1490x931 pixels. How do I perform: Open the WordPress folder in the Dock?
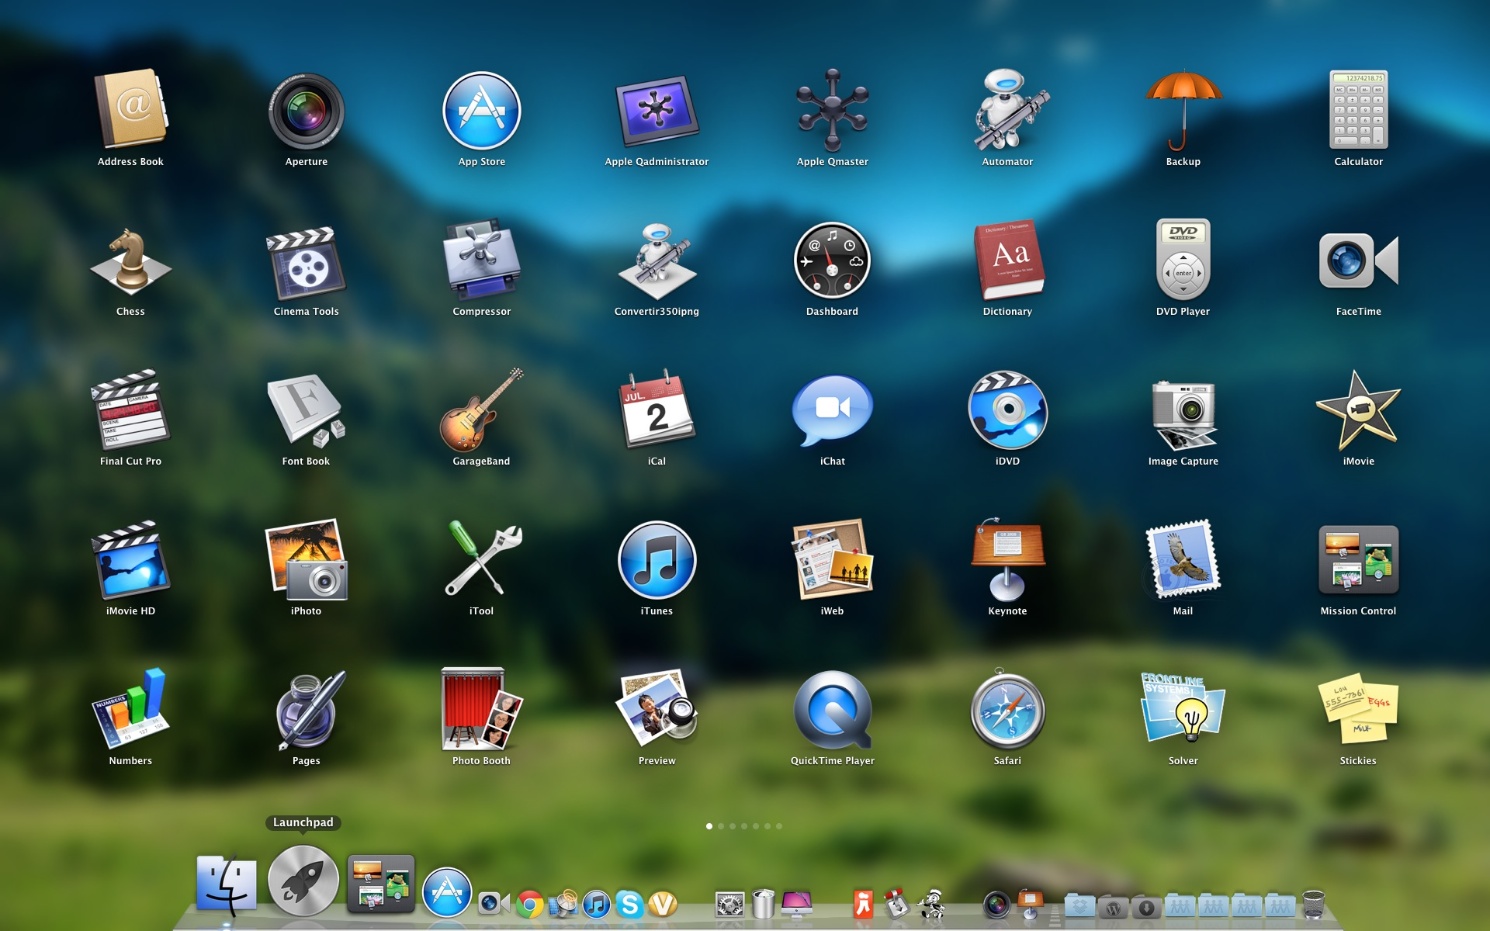[x=1113, y=906]
